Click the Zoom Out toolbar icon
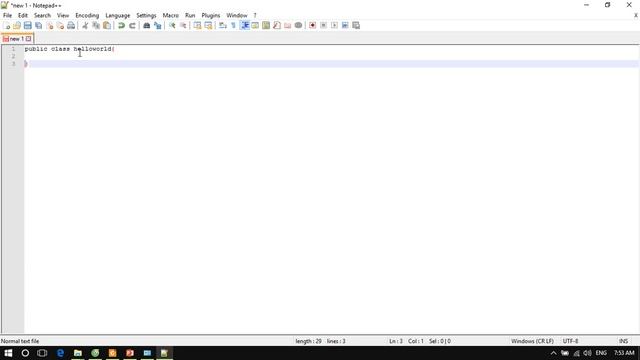Image resolution: width=640 pixels, height=360 pixels. (183, 25)
